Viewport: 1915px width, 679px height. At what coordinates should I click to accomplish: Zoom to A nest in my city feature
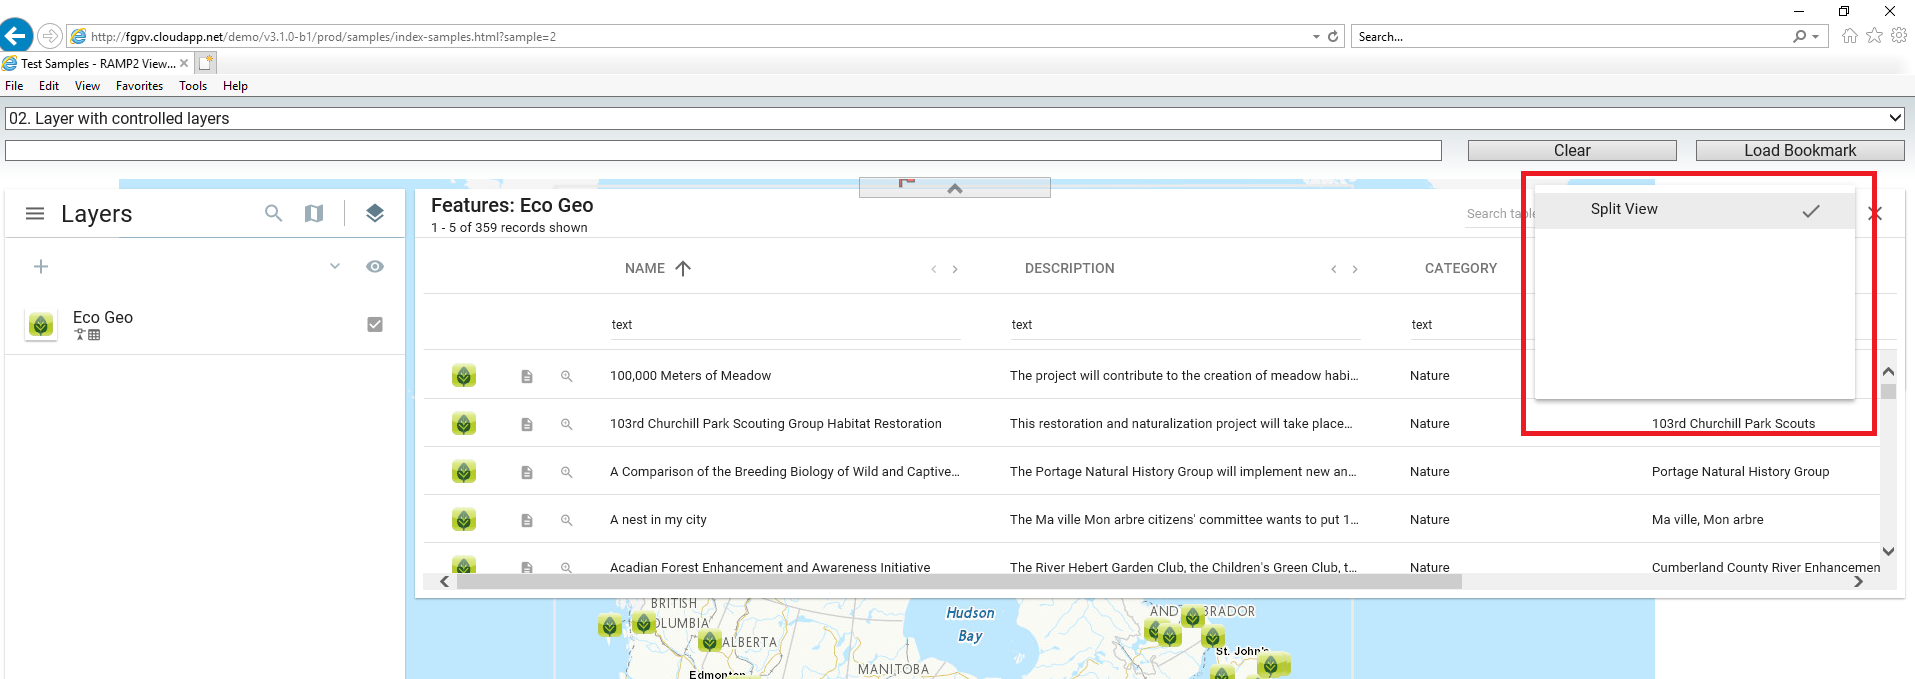[x=566, y=520]
